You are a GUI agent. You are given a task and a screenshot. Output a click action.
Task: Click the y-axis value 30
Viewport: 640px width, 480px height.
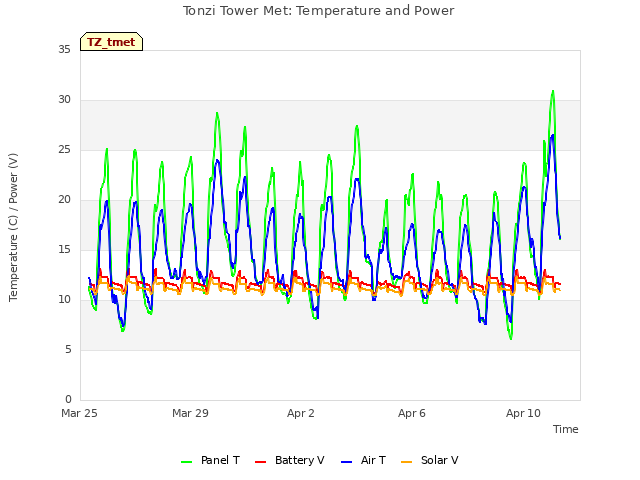pos(64,100)
